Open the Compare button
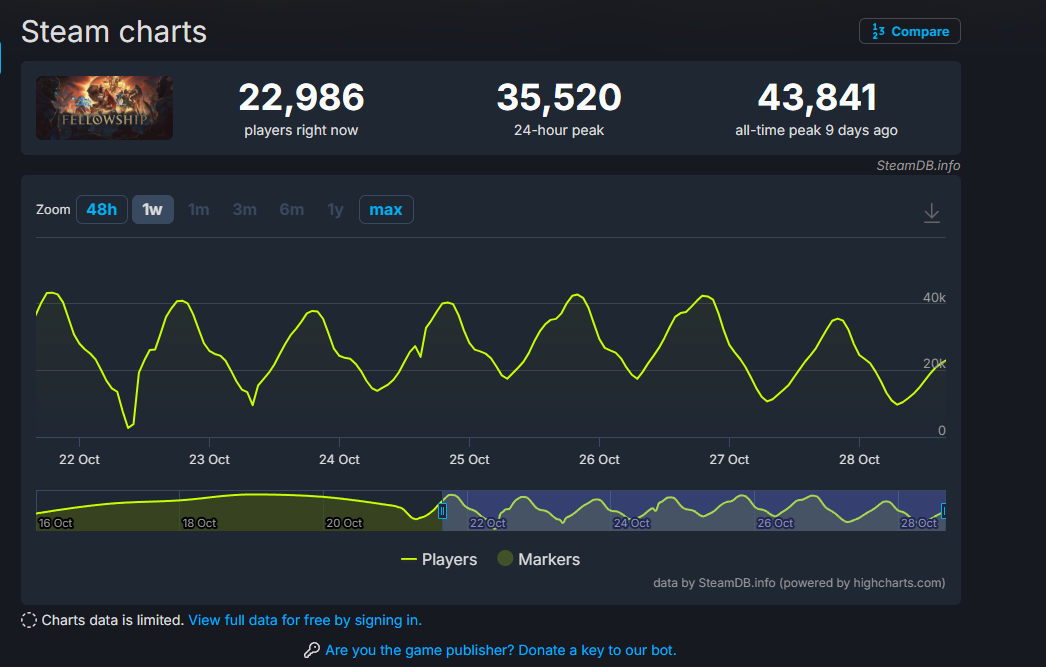 (909, 31)
